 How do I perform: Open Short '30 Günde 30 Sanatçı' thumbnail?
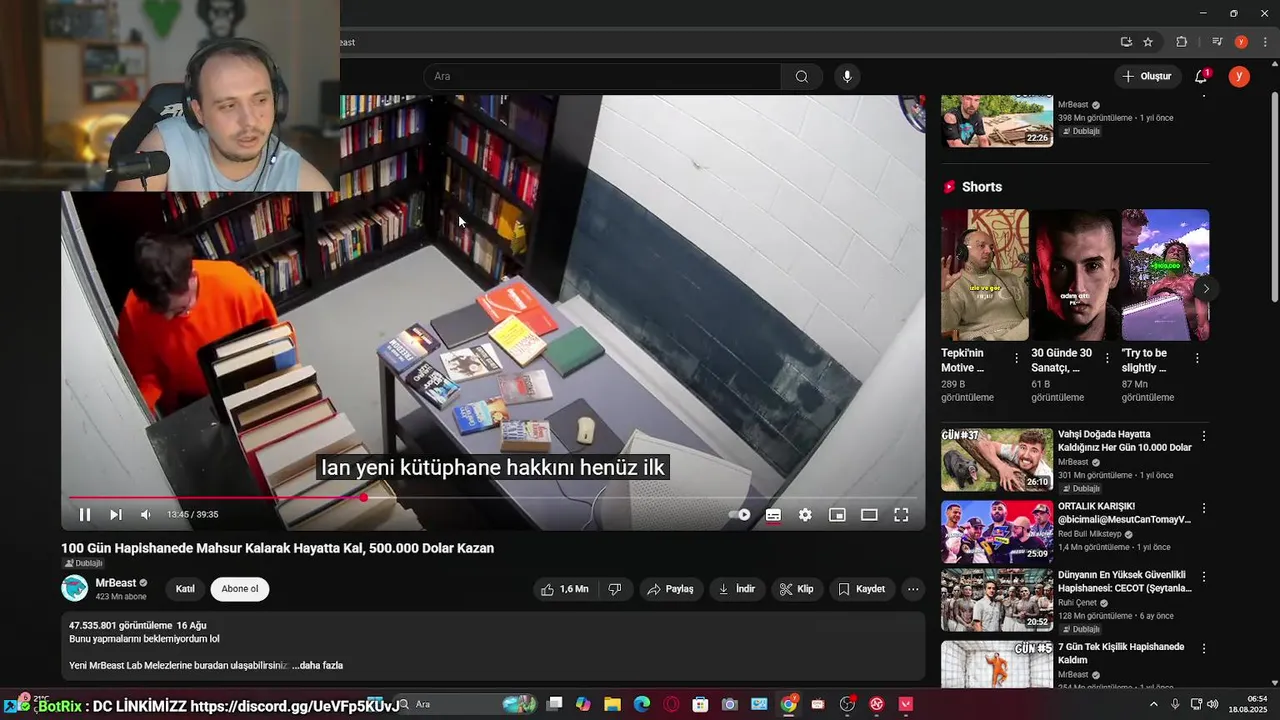[x=1075, y=275]
